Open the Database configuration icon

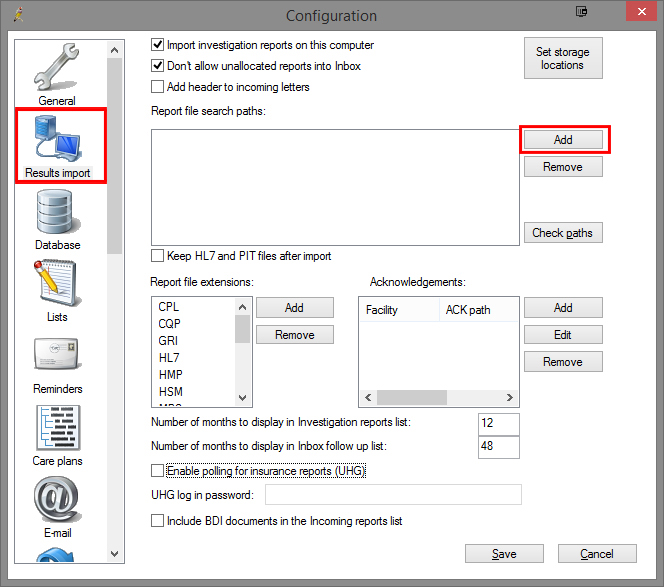[x=57, y=216]
